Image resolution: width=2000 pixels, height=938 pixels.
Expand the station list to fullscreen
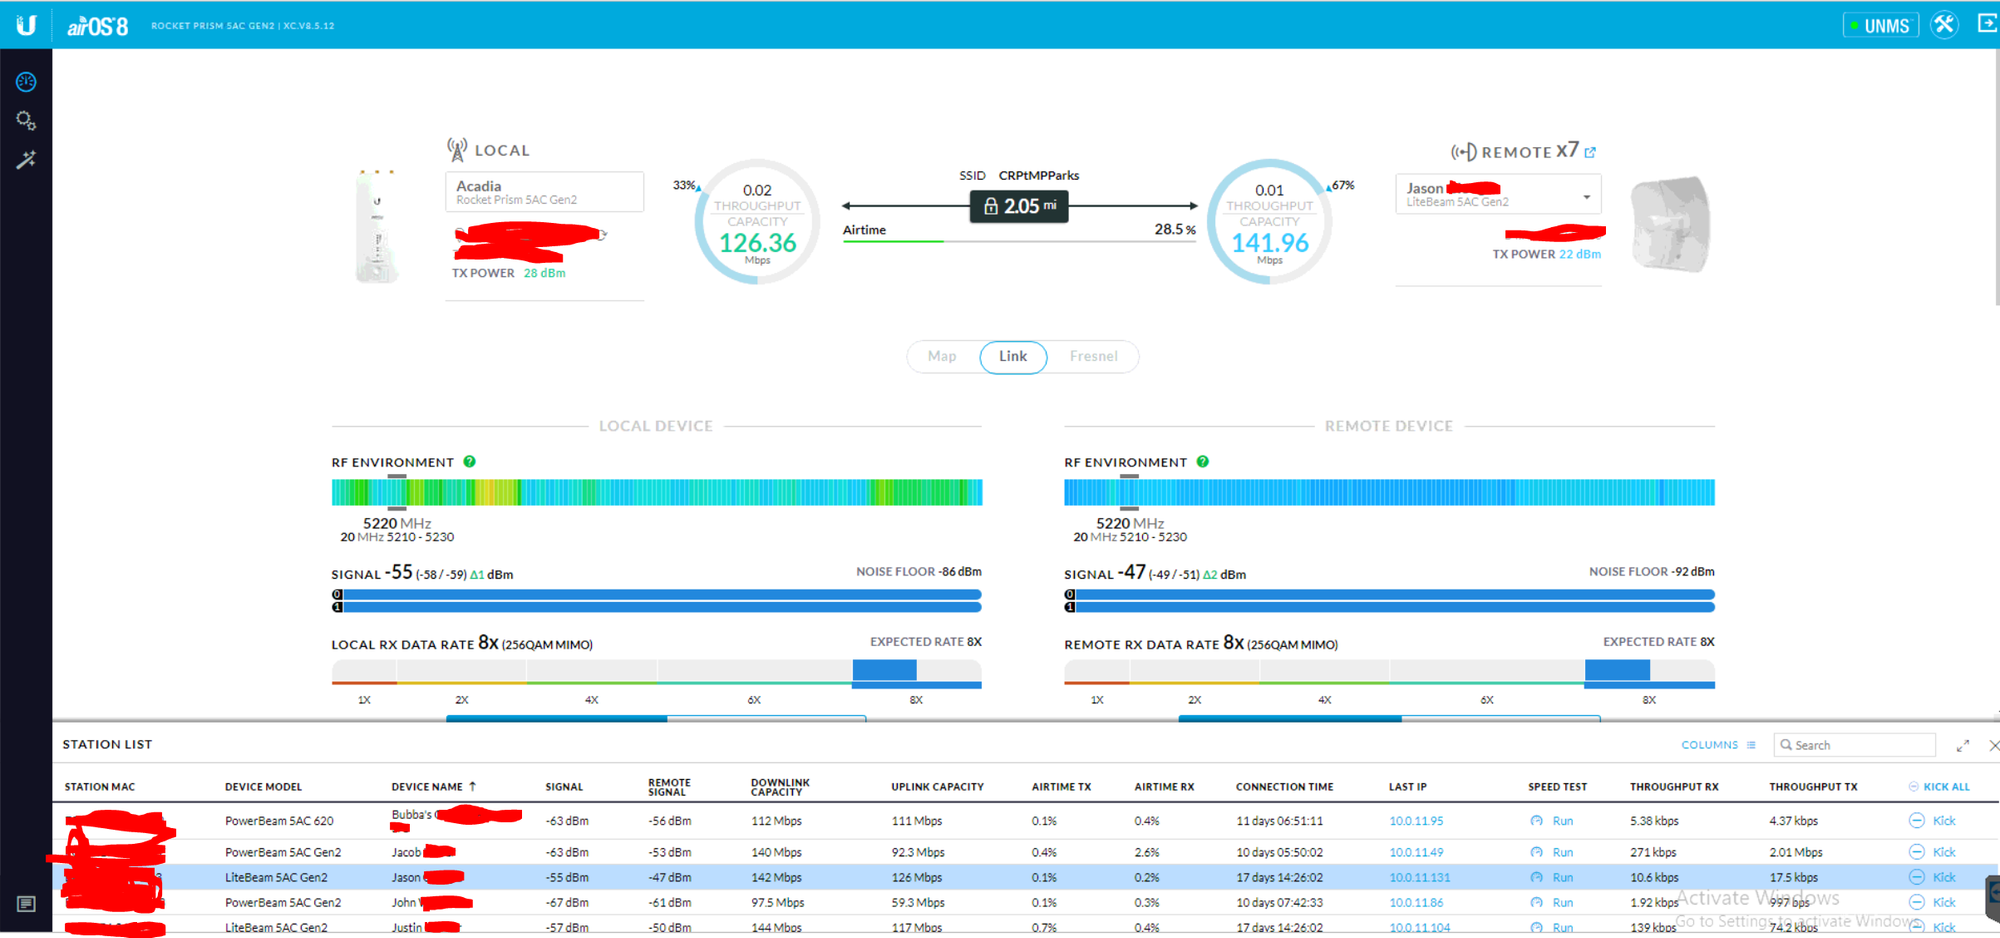[x=1963, y=745]
